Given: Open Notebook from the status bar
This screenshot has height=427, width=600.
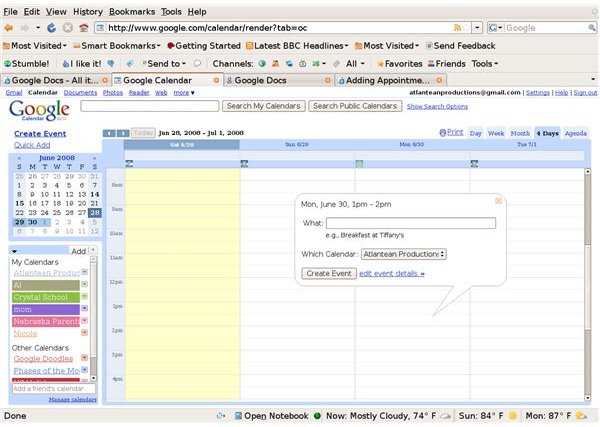Looking at the screenshot, I should pos(271,416).
